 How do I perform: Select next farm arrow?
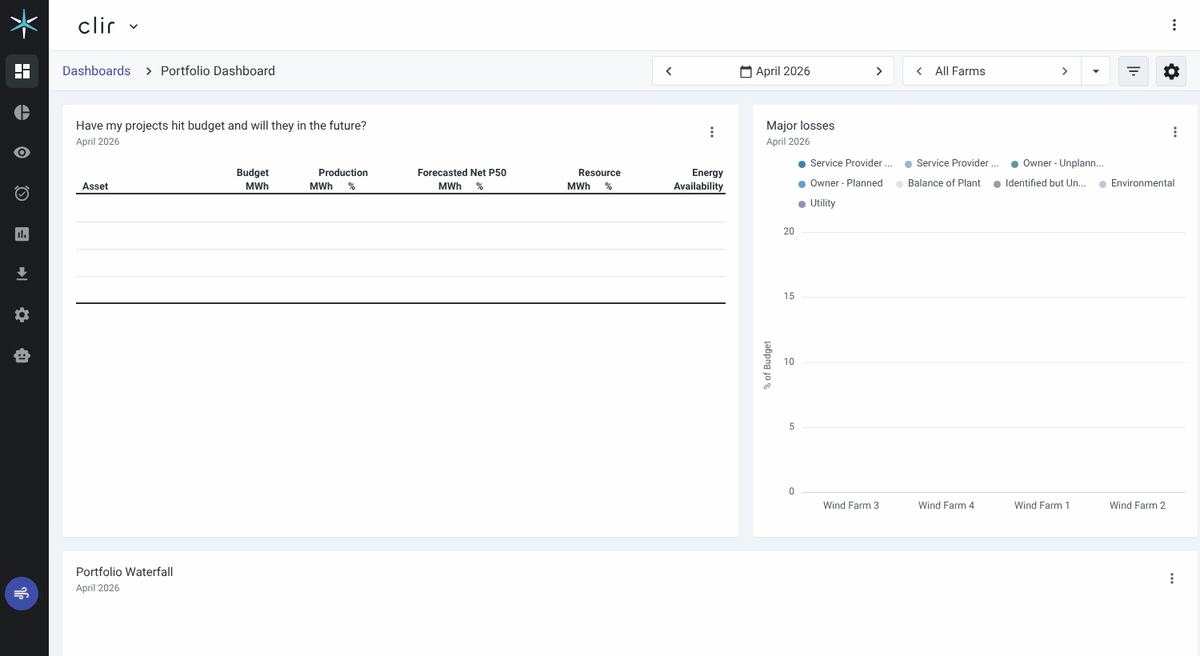point(1065,71)
